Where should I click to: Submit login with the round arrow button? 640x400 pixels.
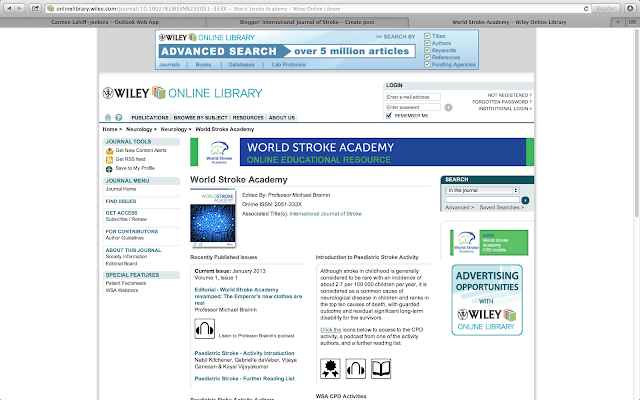[448, 108]
